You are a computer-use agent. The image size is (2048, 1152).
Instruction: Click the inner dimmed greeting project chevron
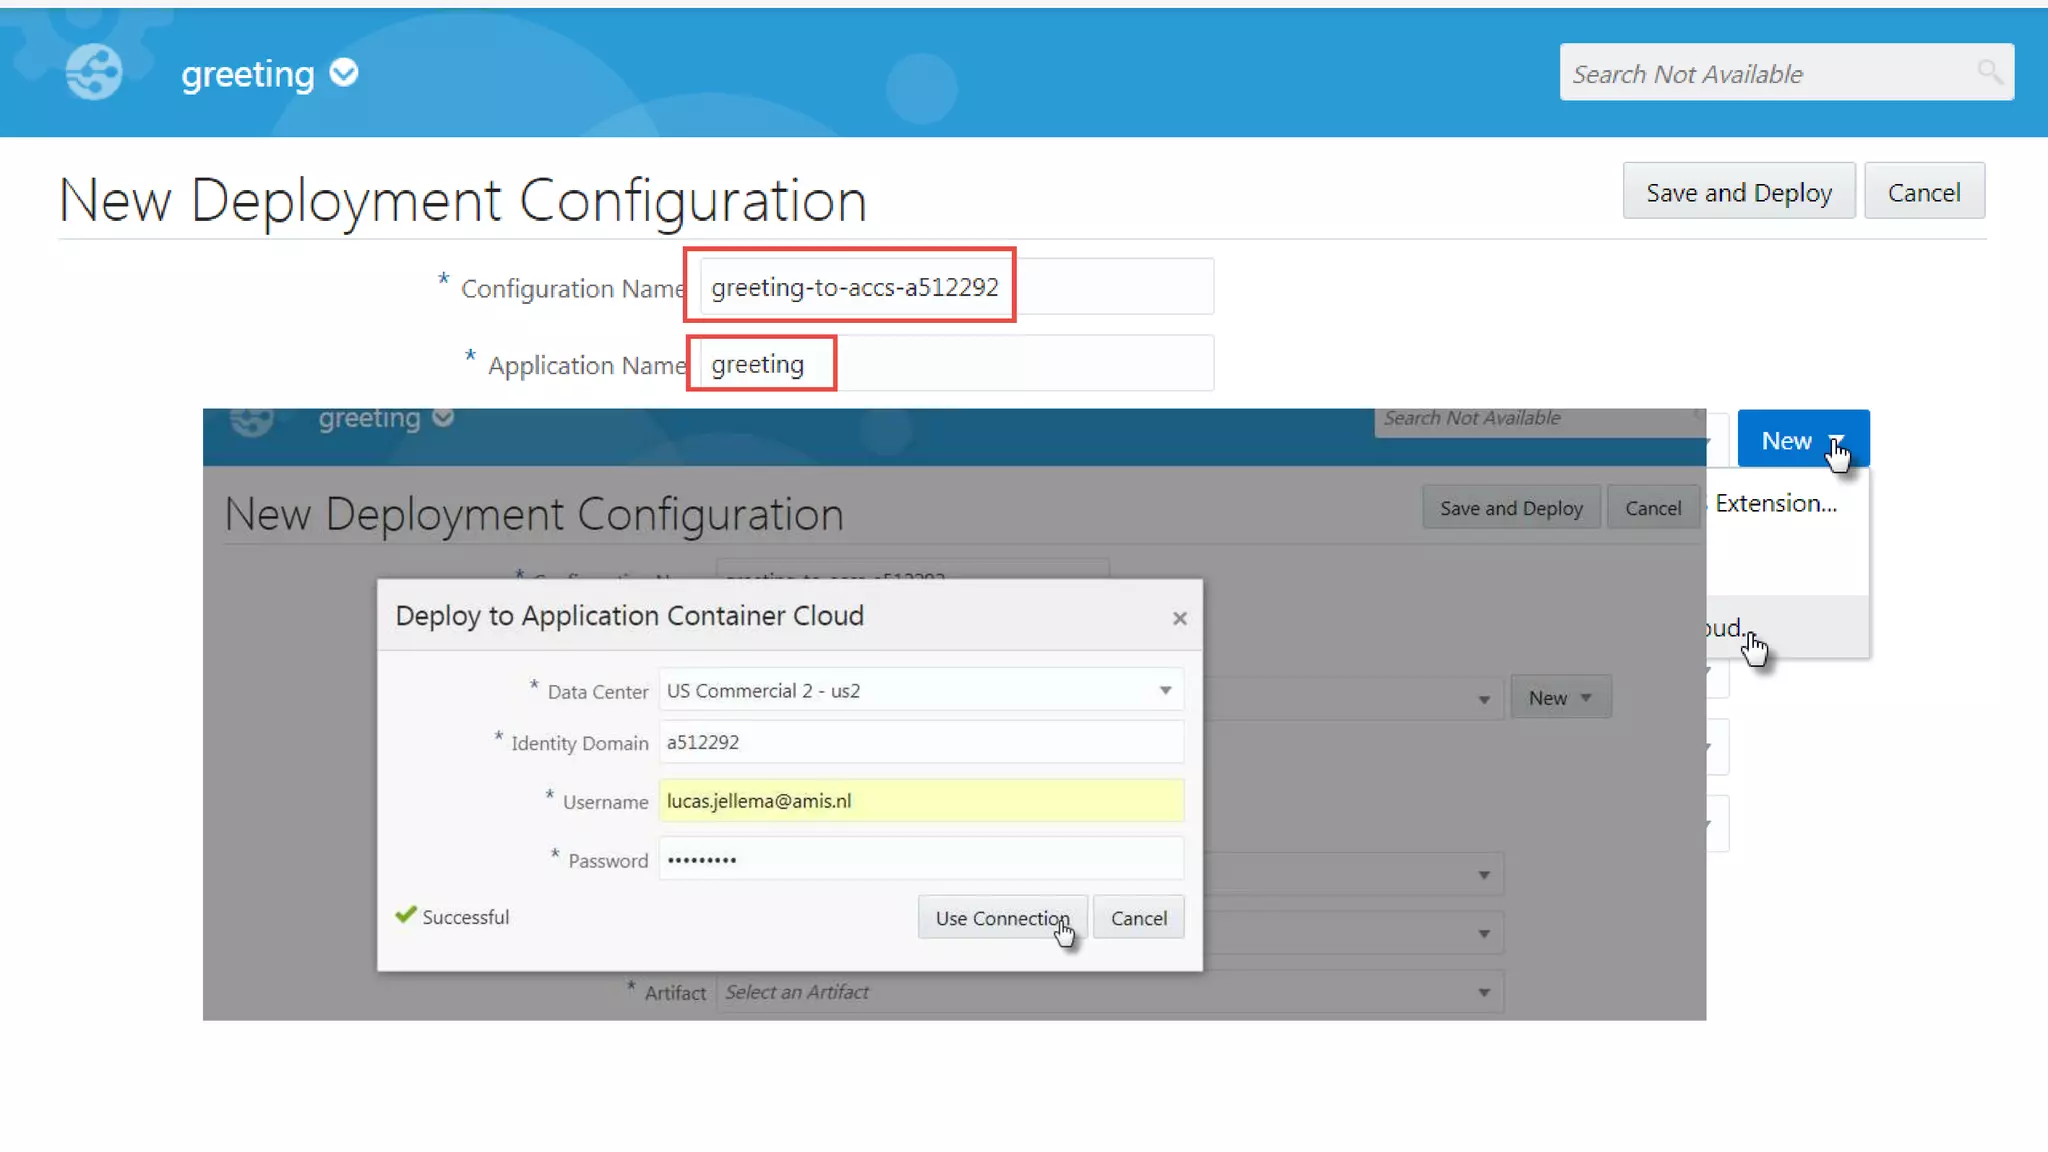coord(443,418)
